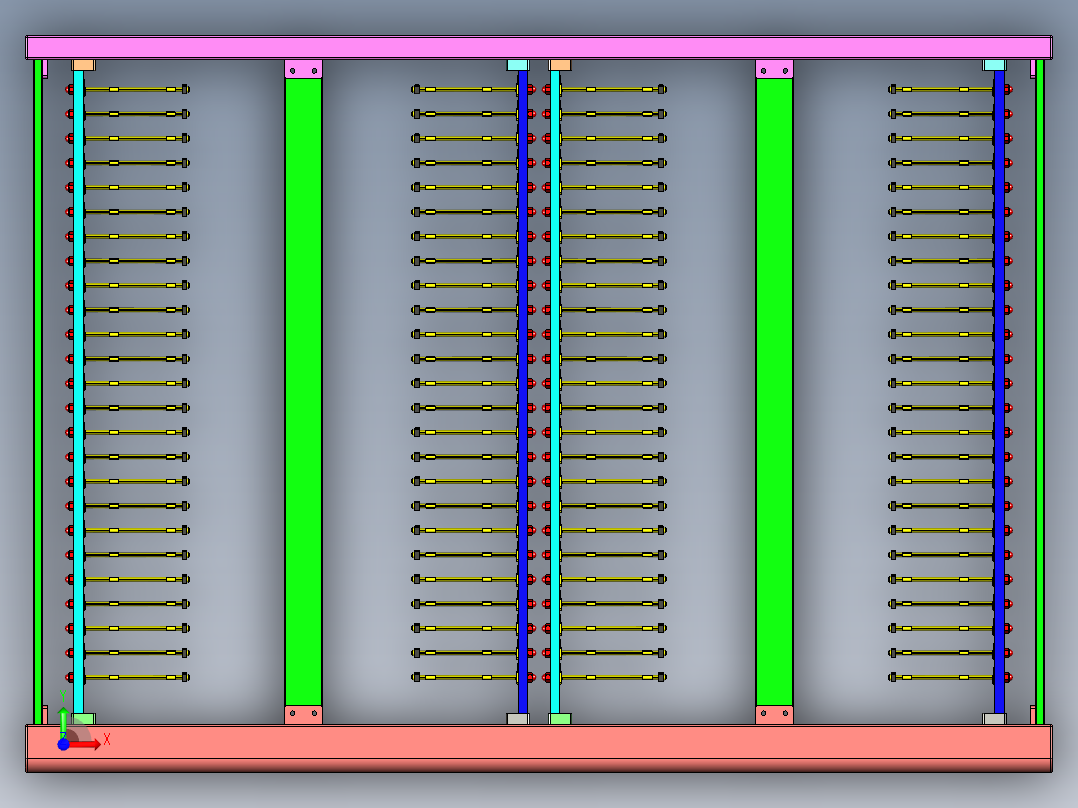Select thin green side plate on far left
The height and width of the screenshot is (808, 1078).
(x=38, y=392)
